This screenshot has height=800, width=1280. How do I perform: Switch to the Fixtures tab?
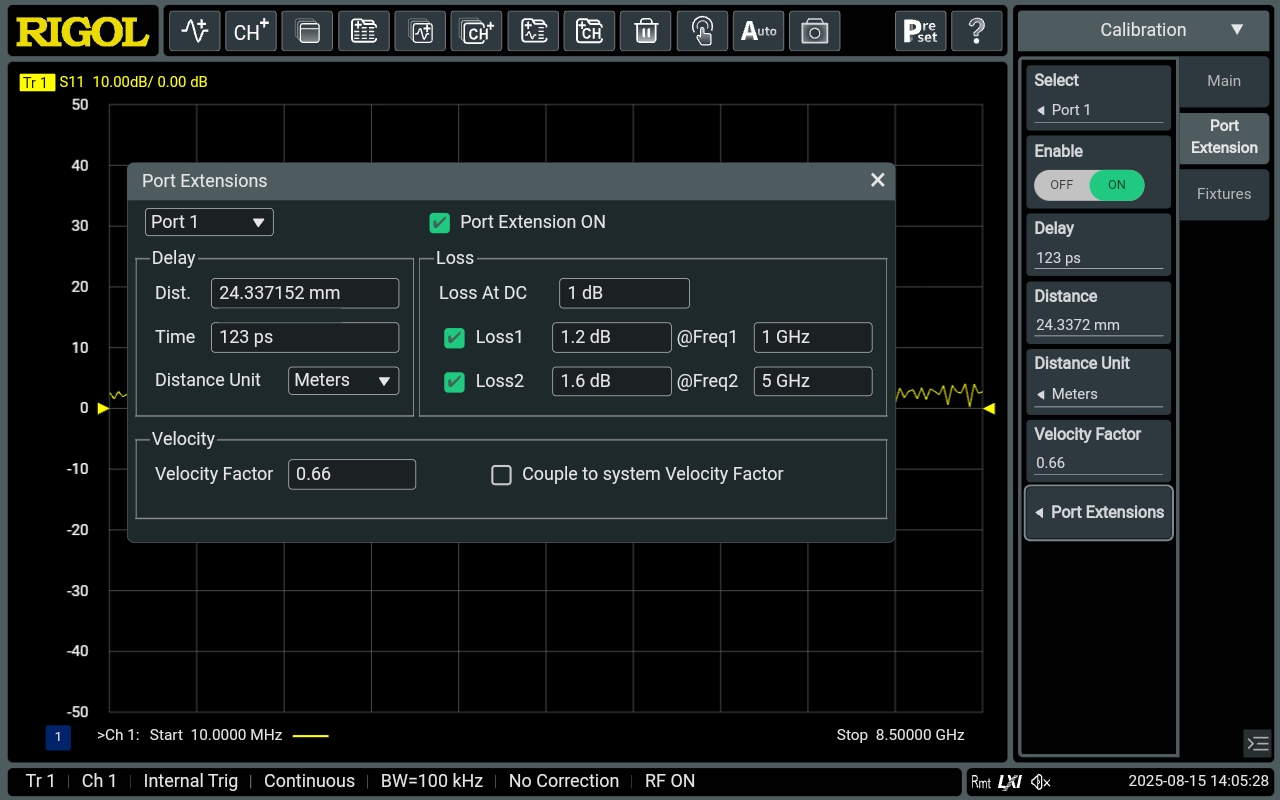coord(1224,194)
